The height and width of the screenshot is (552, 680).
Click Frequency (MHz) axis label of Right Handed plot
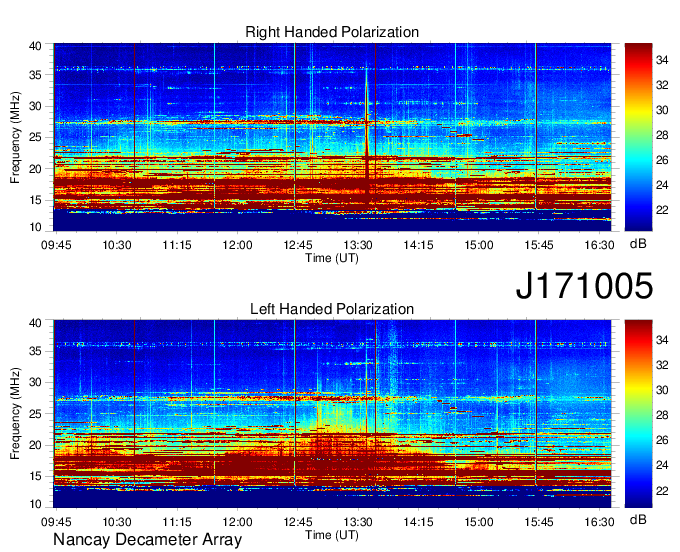(x=15, y=137)
